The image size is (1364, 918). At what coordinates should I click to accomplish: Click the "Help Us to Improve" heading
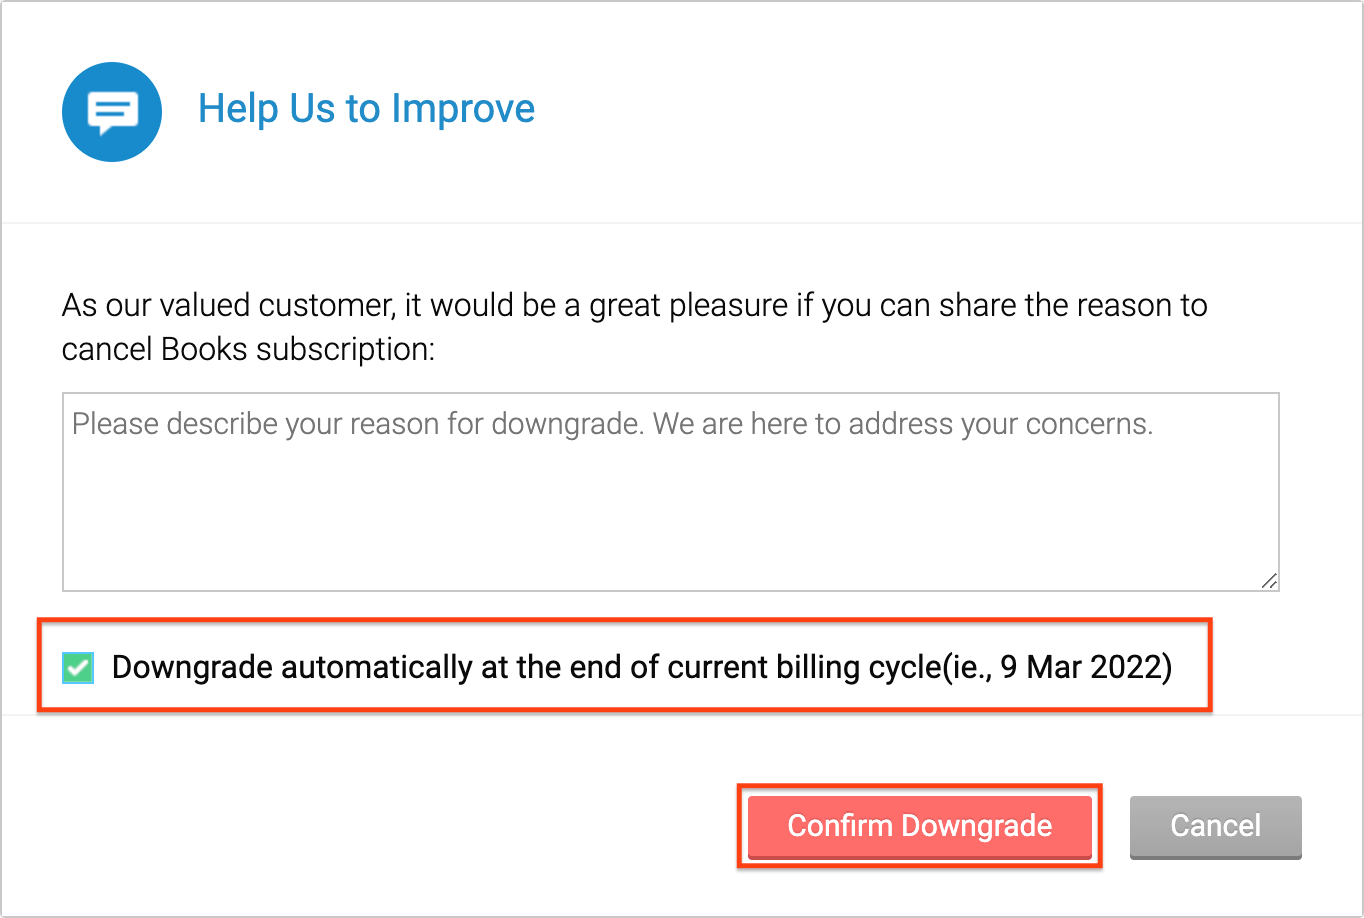366,109
